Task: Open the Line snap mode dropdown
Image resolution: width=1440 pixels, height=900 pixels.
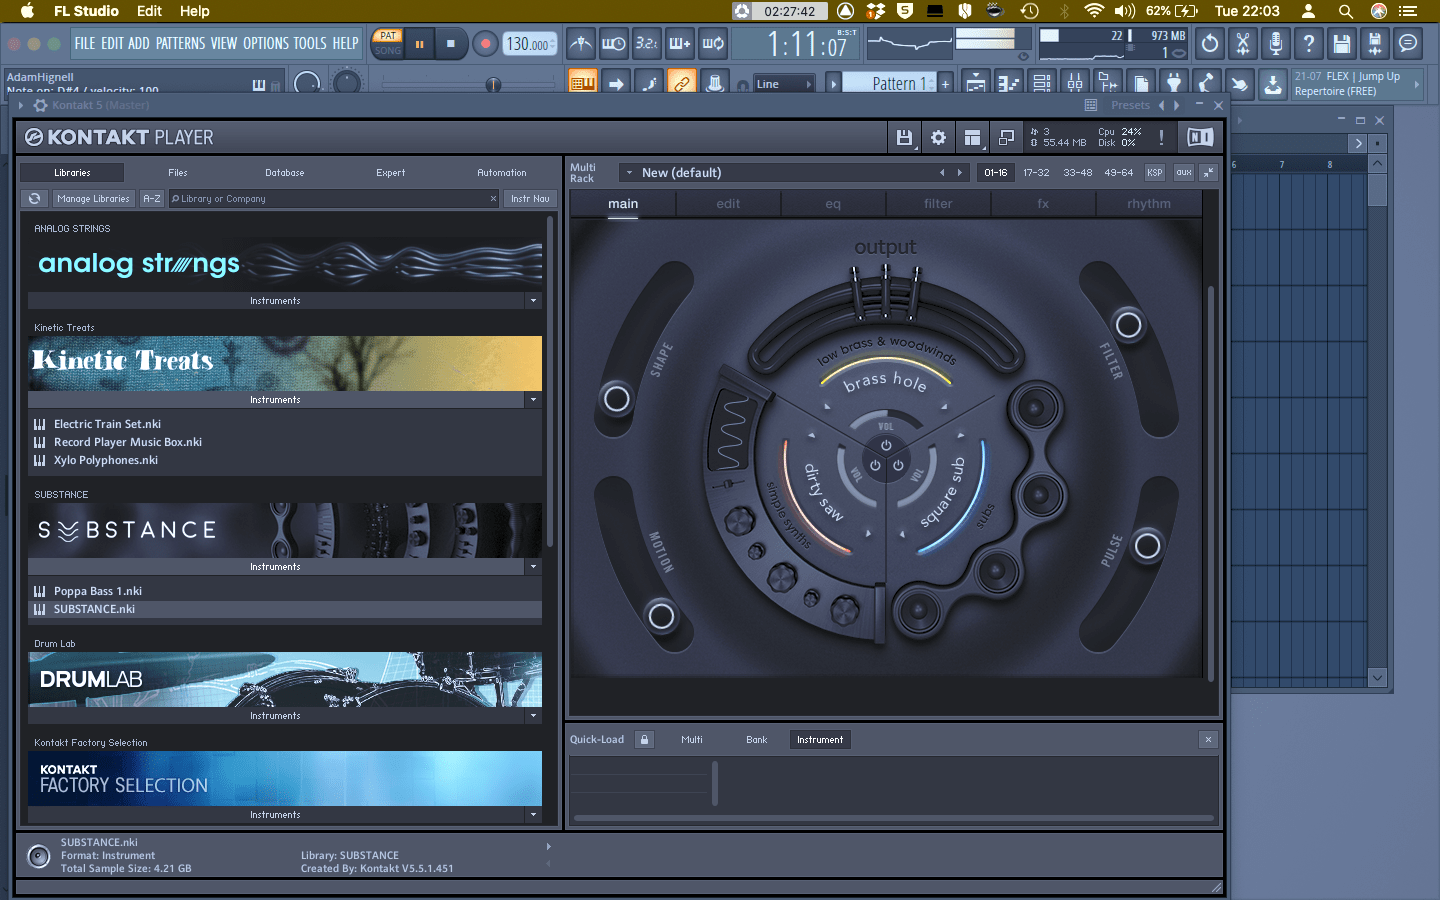Action: [784, 84]
